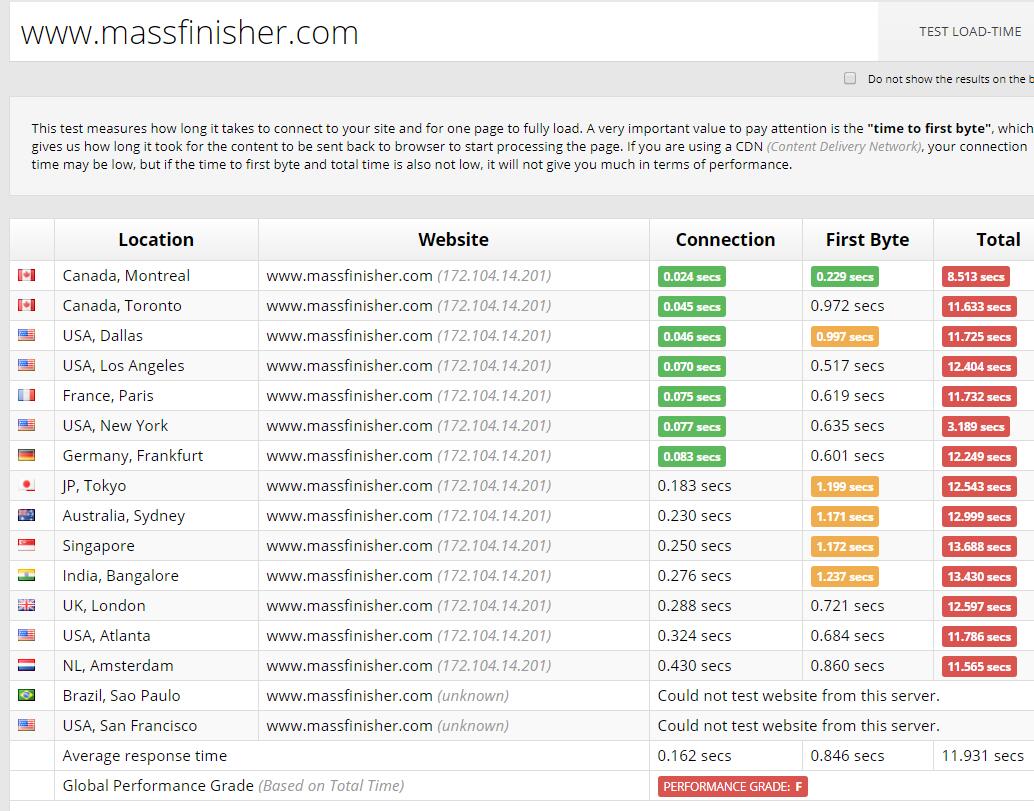Click the Netherlands flag icon beside Amsterdam

pos(26,666)
